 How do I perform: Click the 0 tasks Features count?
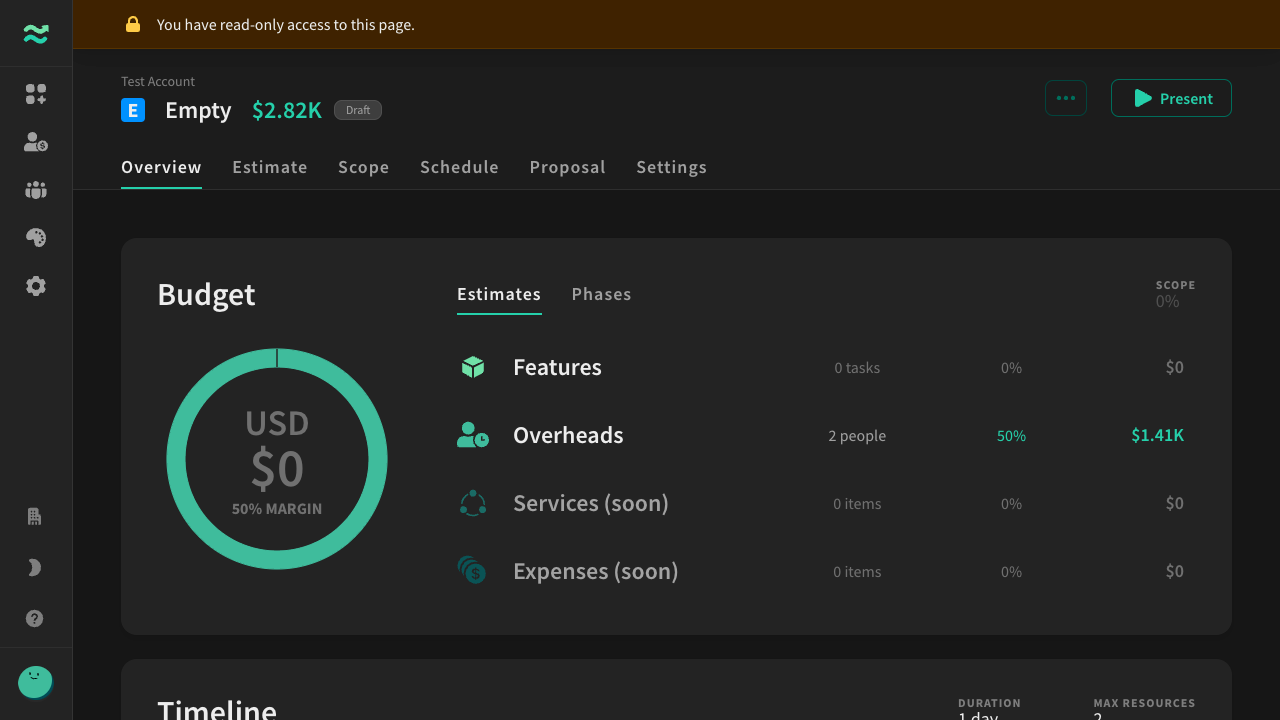(857, 368)
